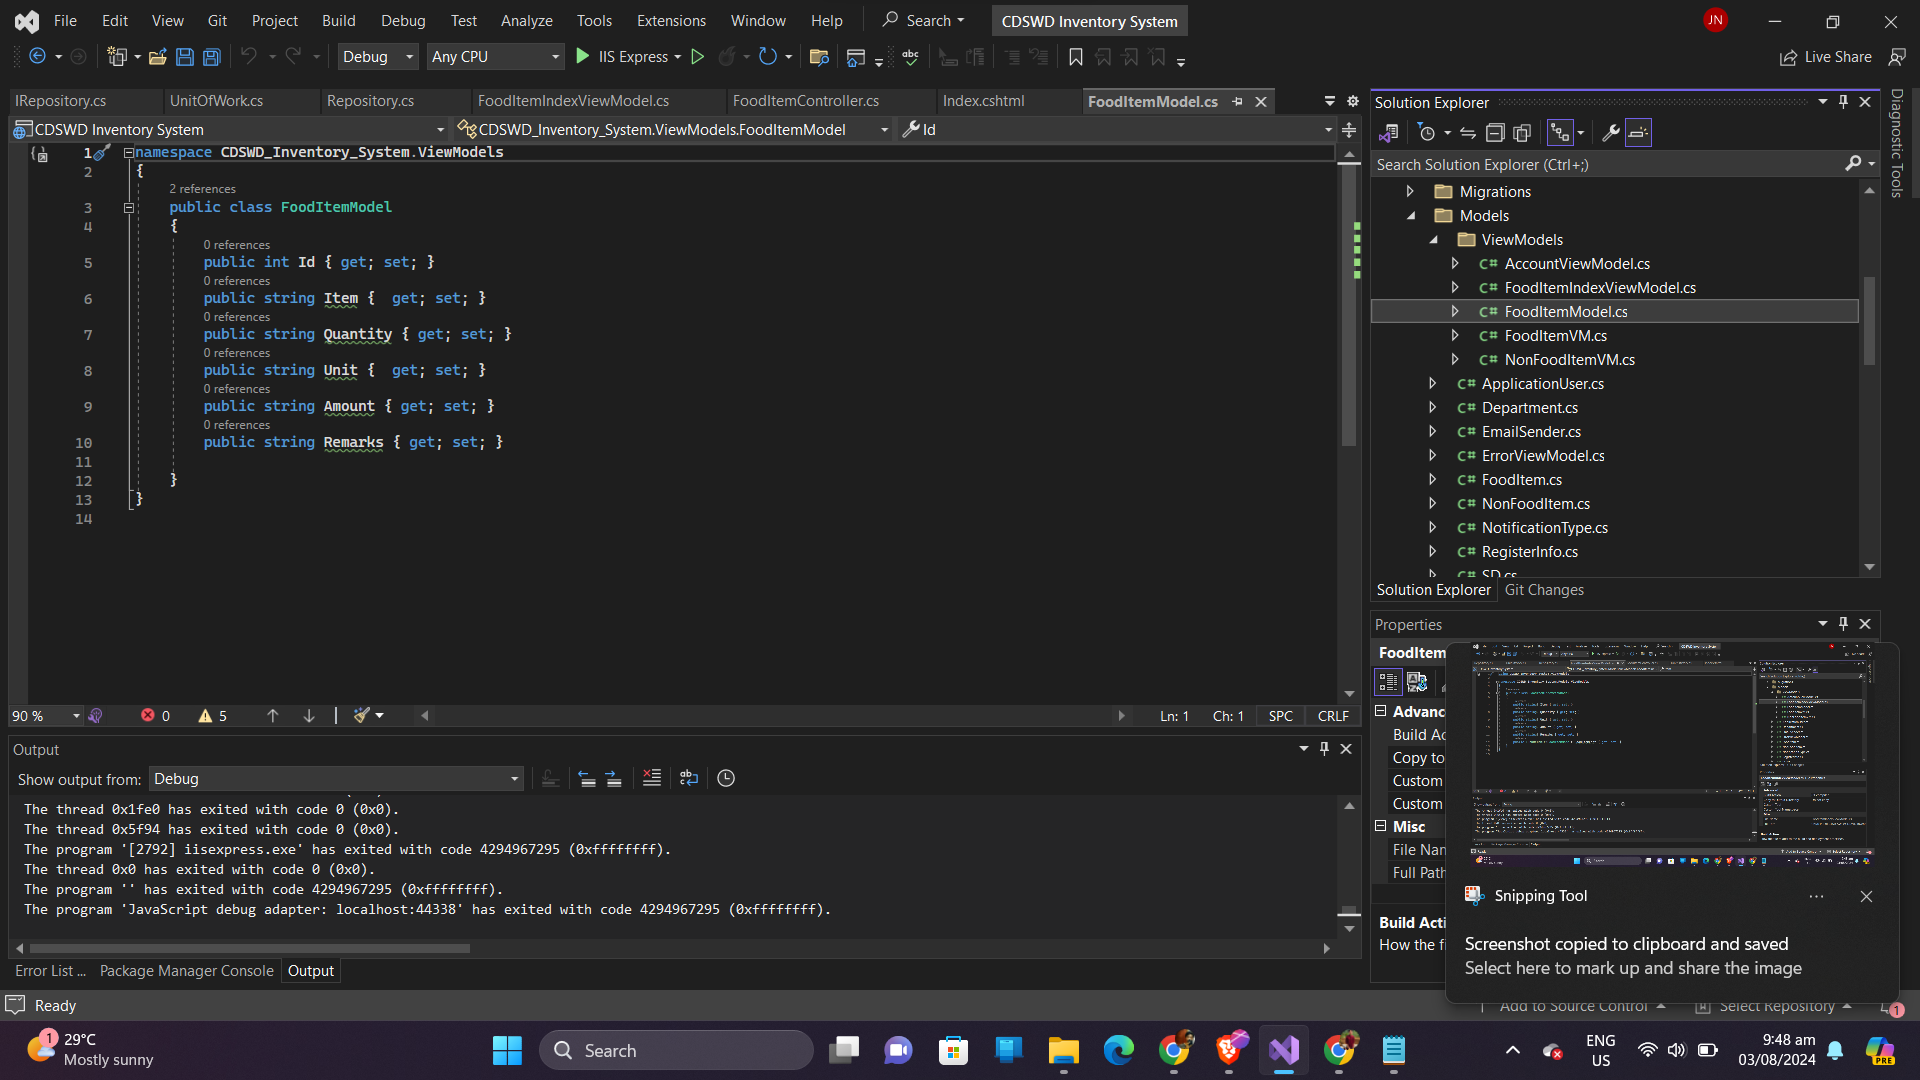1920x1080 pixels.
Task: Start debugging with IIS Express play button
Action: pos(583,57)
